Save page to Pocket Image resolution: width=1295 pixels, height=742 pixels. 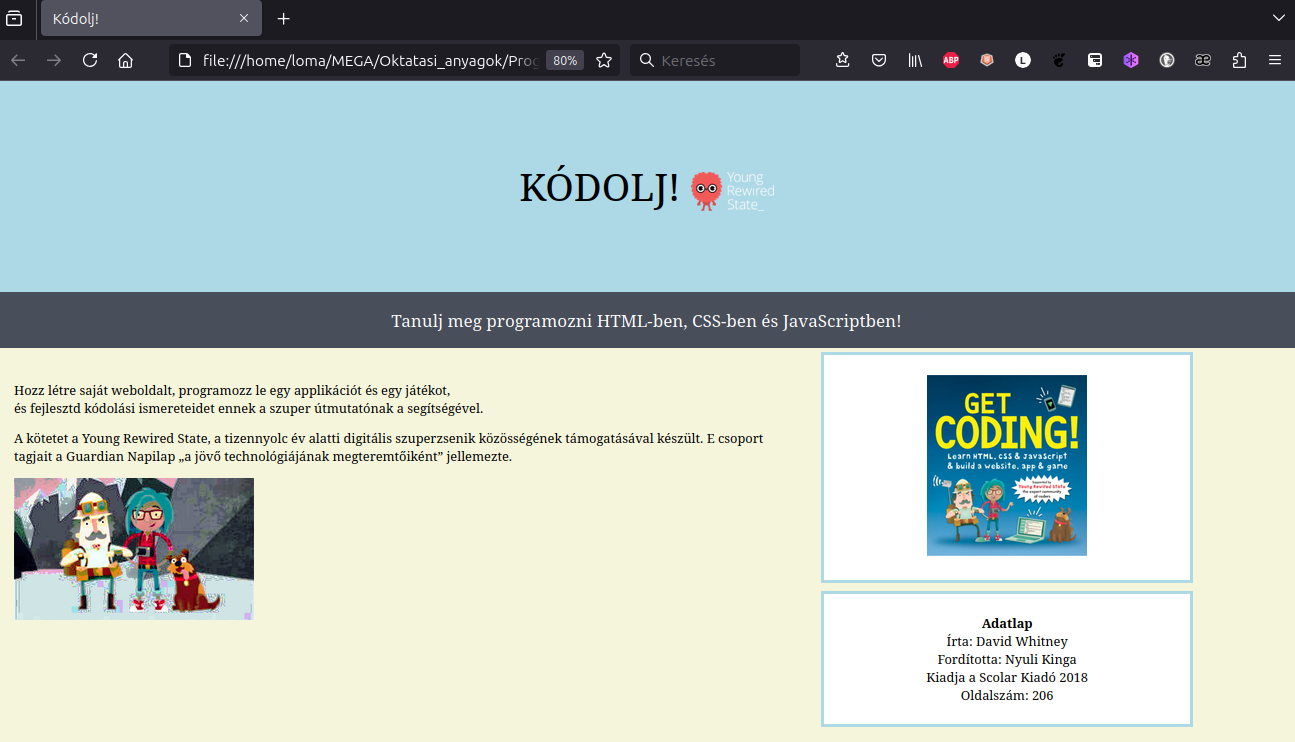(x=879, y=60)
